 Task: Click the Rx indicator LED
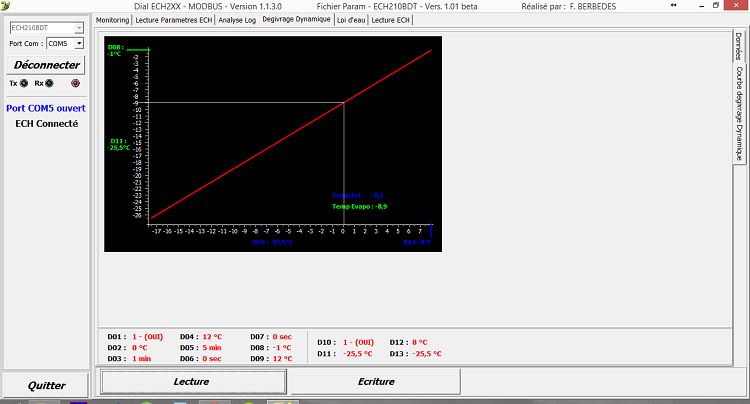pos(50,84)
